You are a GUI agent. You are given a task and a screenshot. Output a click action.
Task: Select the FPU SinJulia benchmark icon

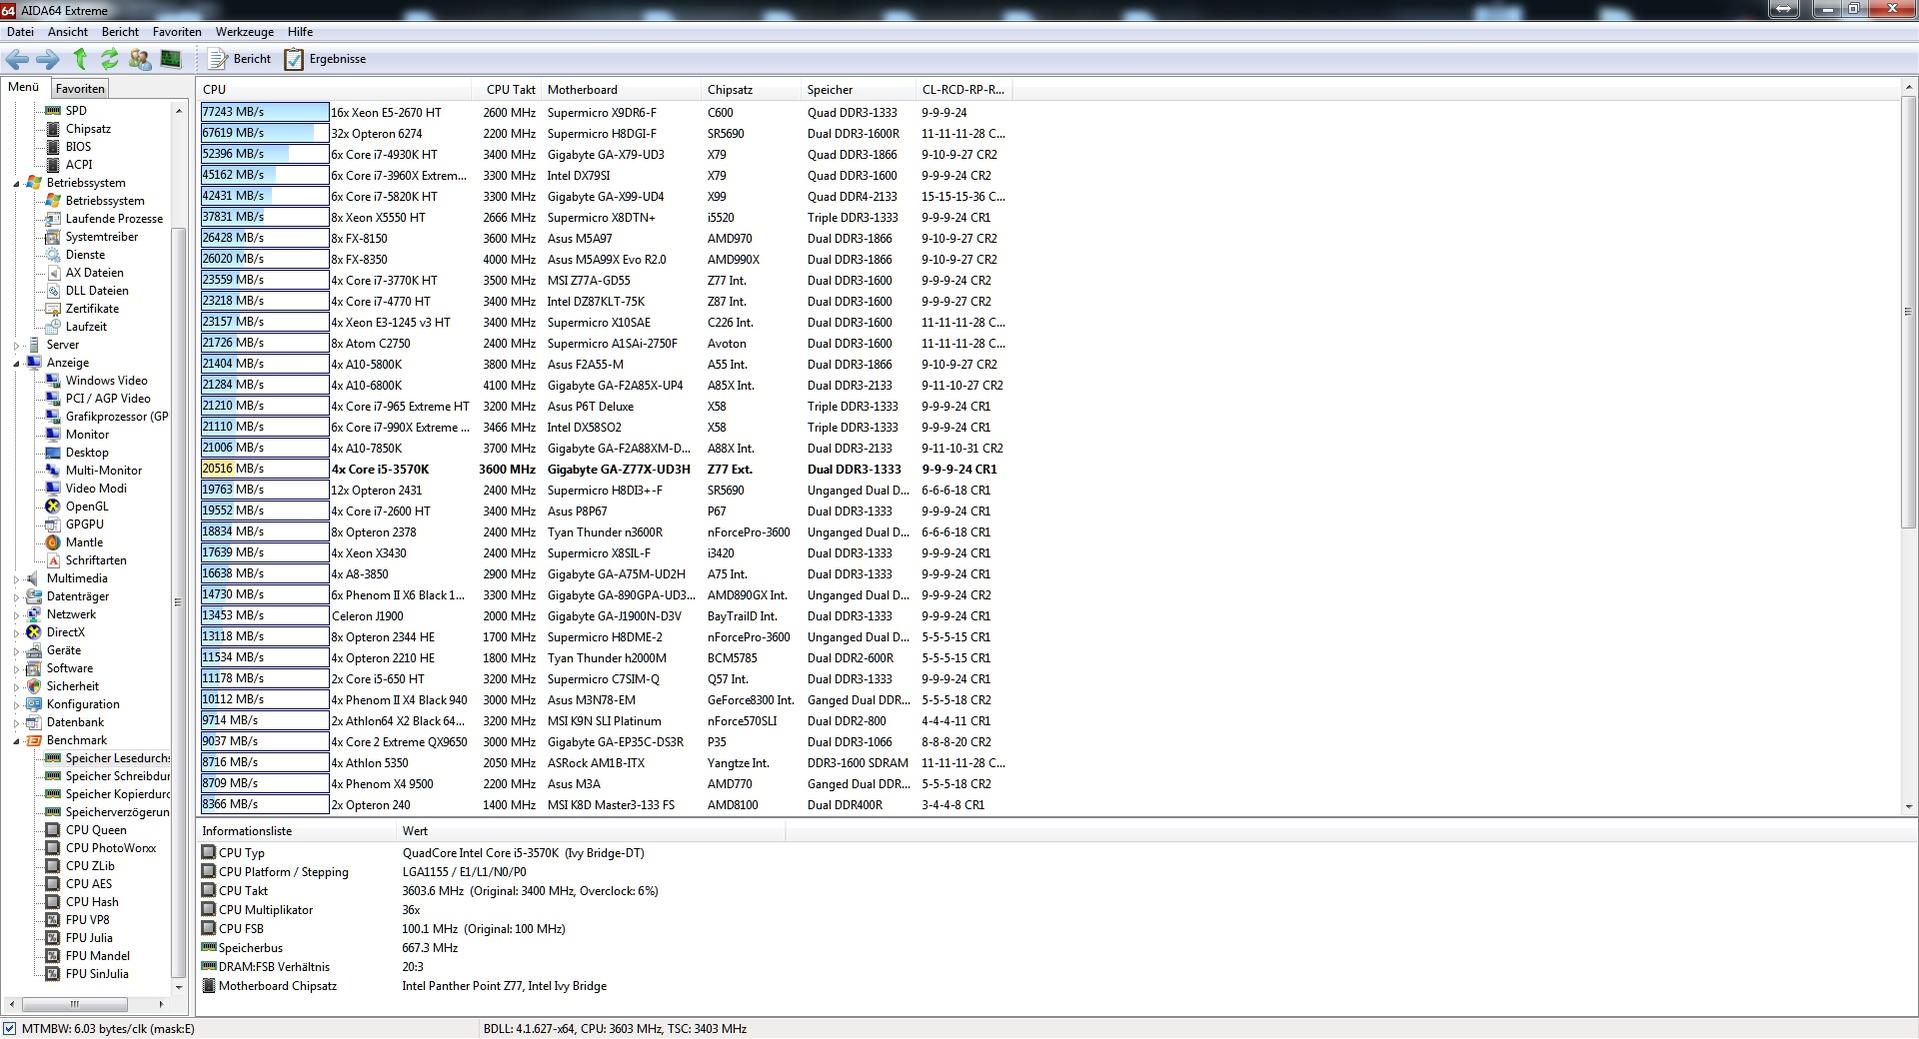[53, 975]
